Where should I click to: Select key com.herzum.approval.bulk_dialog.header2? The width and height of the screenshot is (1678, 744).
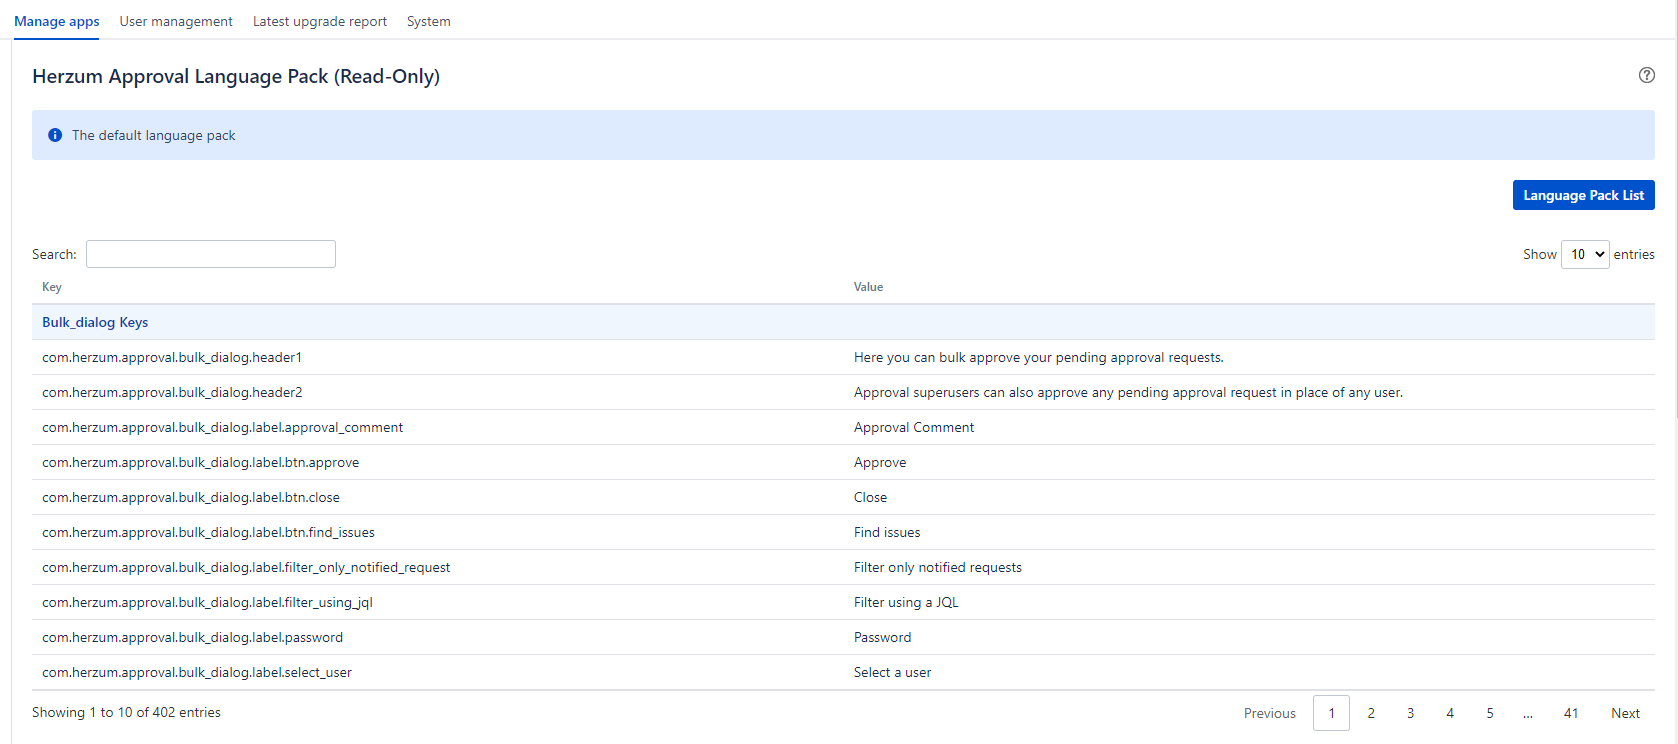tap(172, 392)
